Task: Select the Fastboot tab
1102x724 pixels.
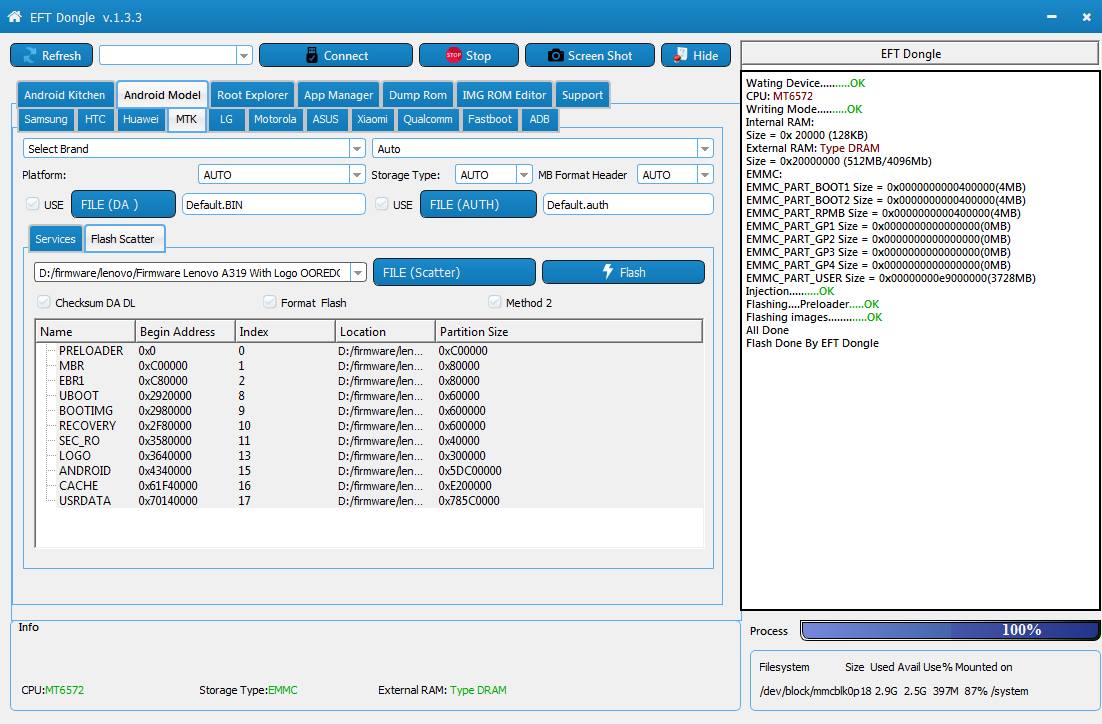Action: (490, 119)
